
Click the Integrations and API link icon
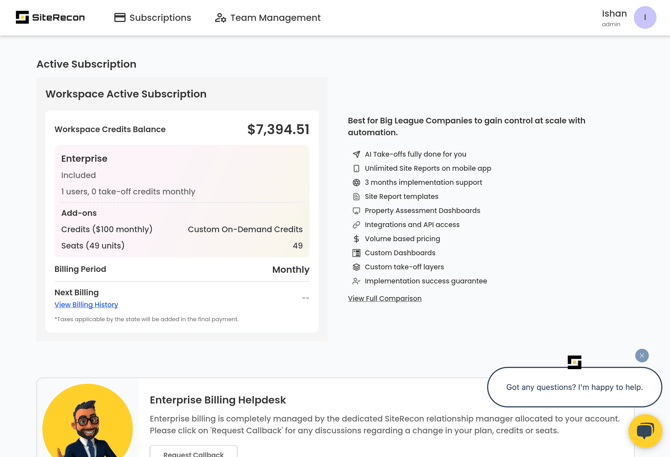tap(356, 225)
